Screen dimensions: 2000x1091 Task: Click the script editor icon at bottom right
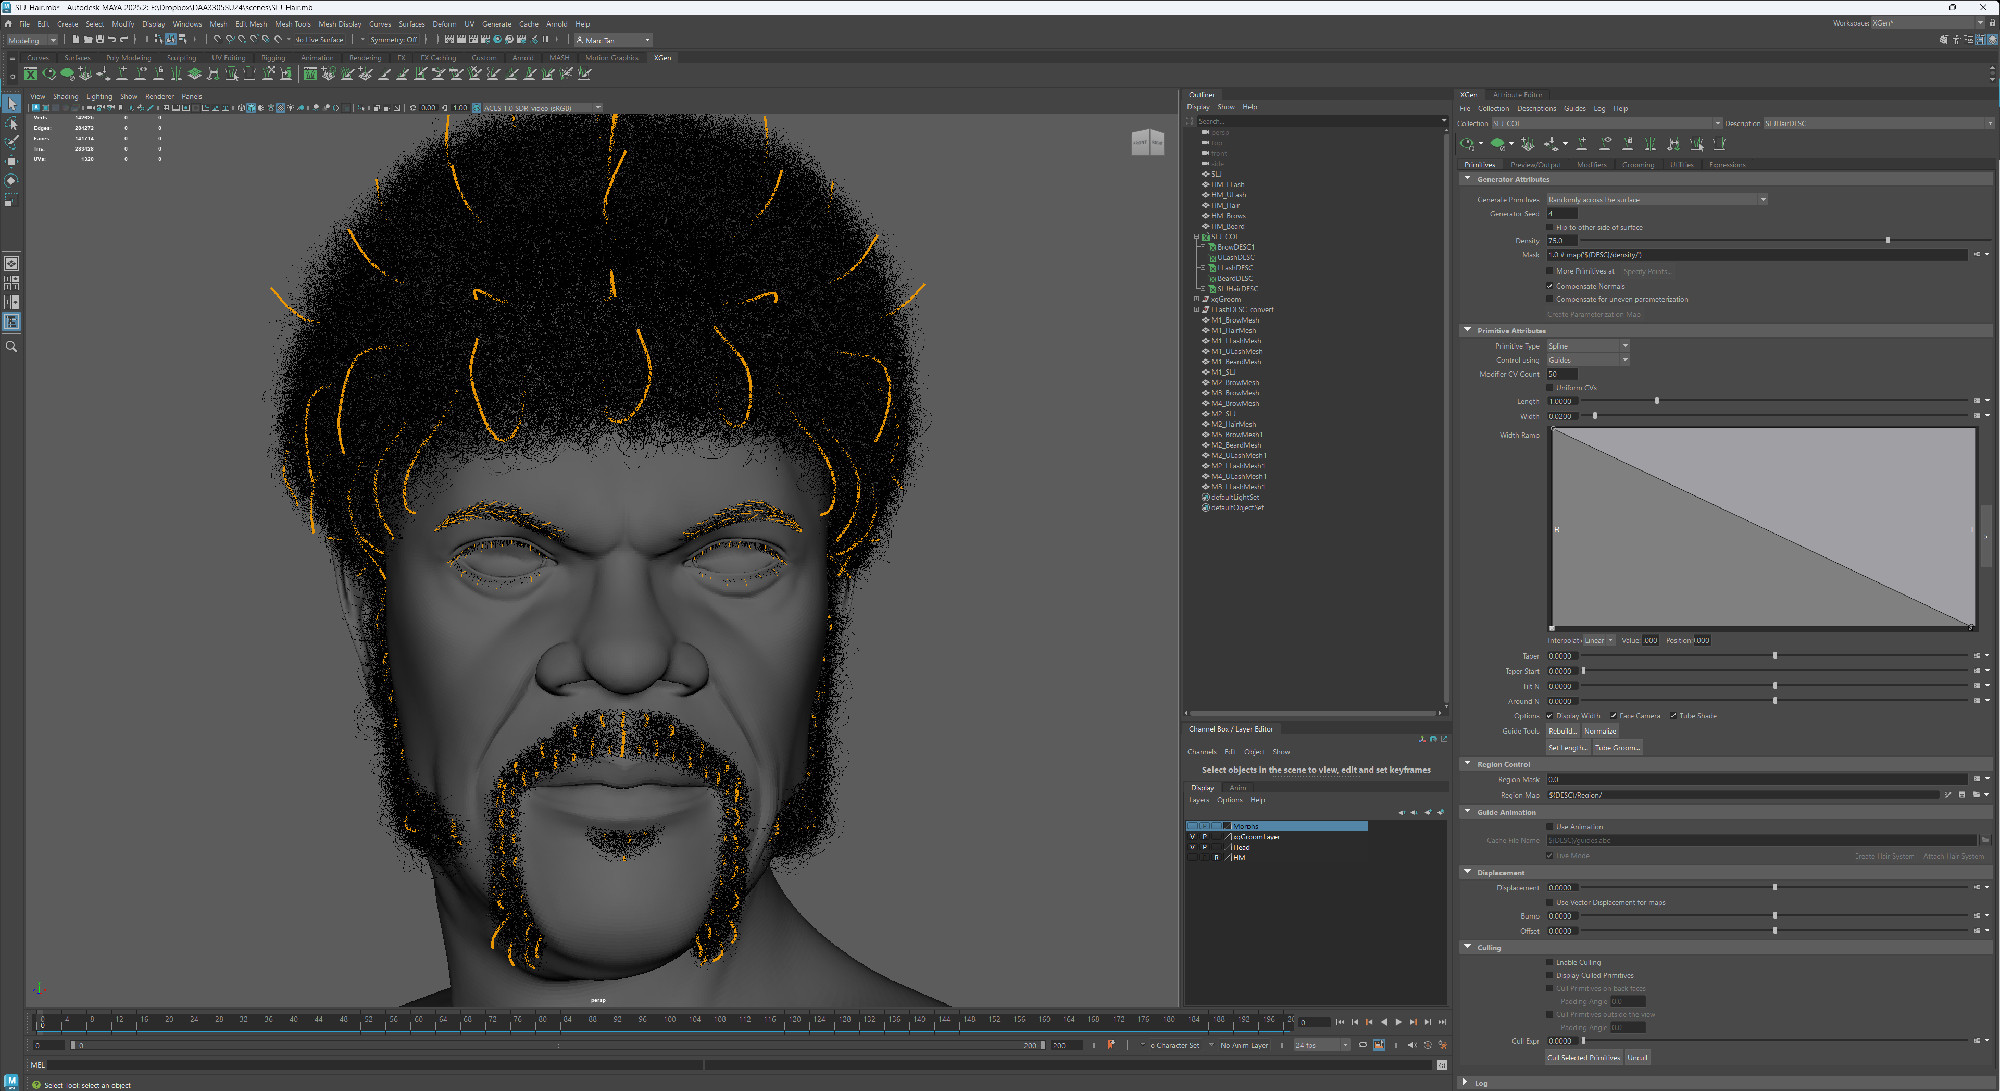[1441, 1065]
